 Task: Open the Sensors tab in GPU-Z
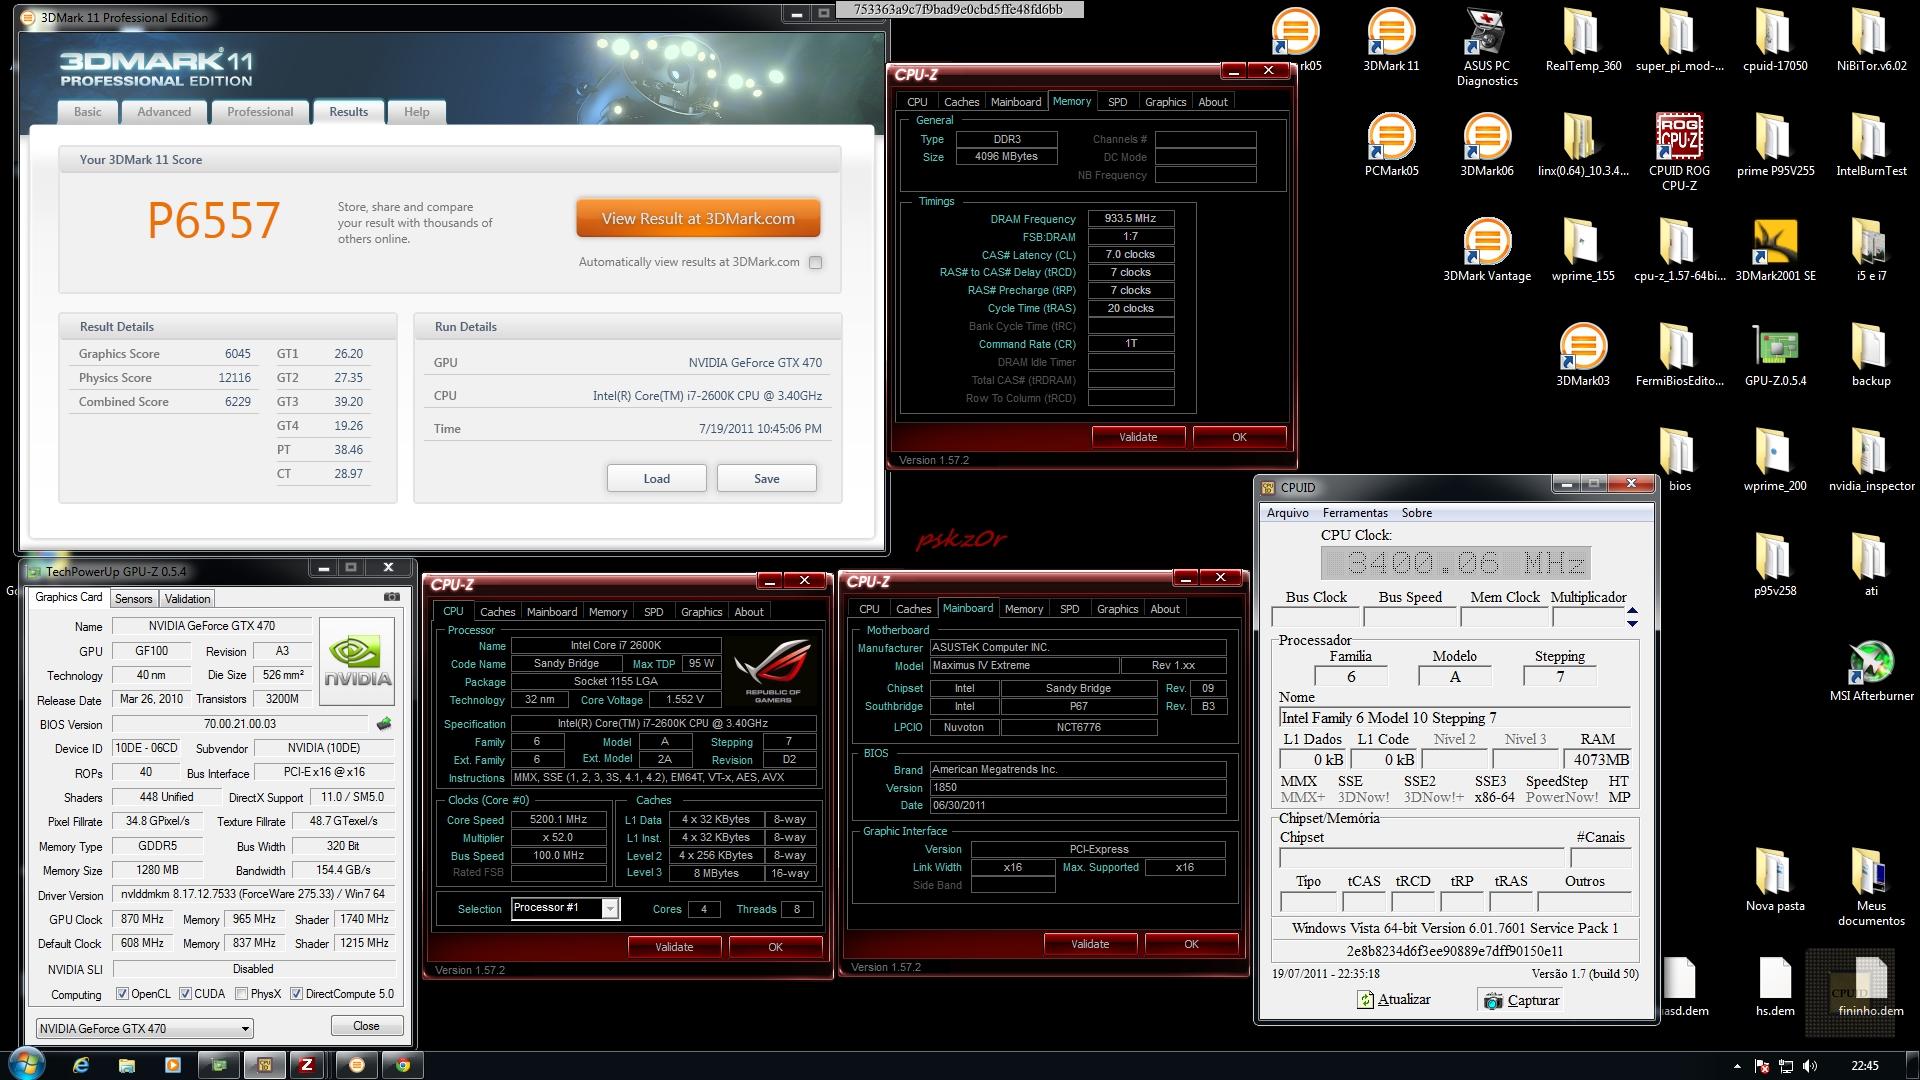[x=134, y=598]
